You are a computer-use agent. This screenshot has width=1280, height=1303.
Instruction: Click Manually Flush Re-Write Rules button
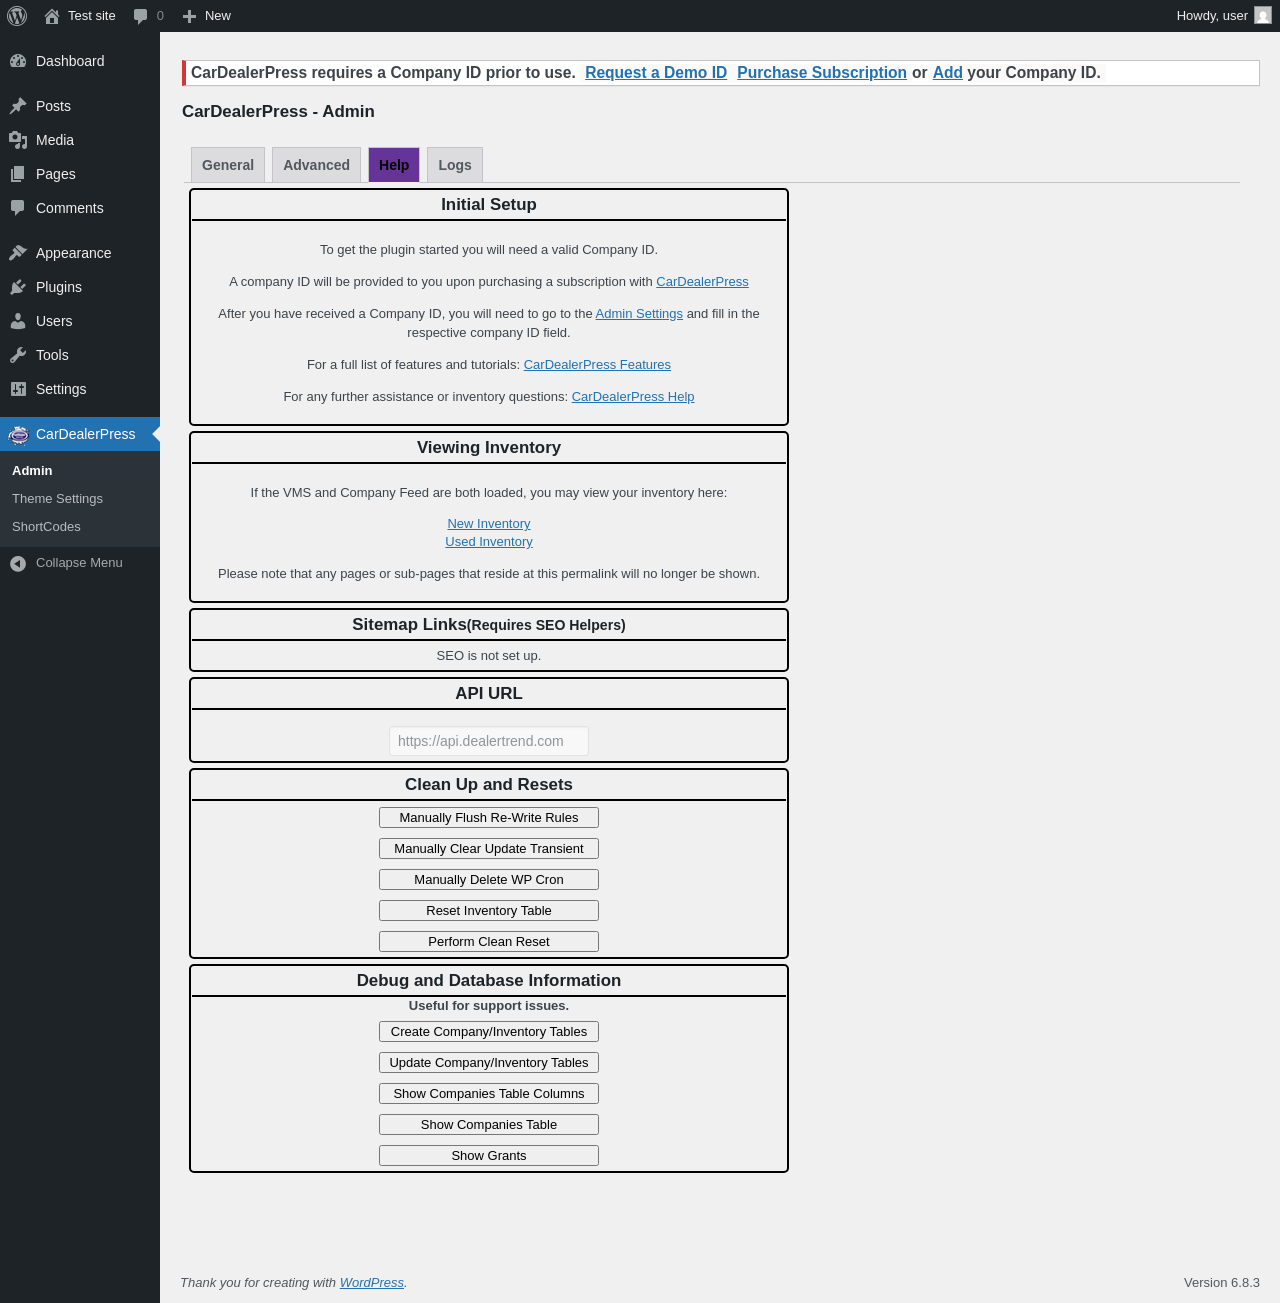pos(489,818)
